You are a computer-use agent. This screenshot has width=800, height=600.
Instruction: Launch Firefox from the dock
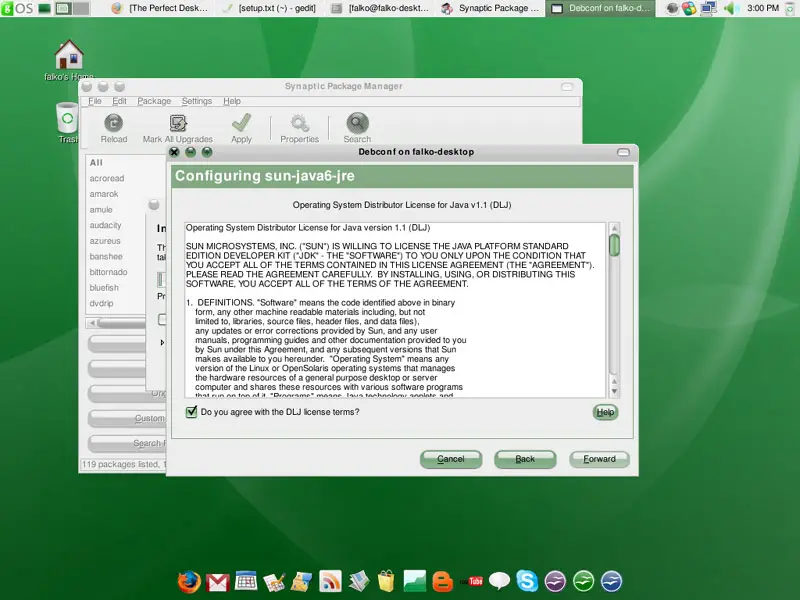[190, 581]
